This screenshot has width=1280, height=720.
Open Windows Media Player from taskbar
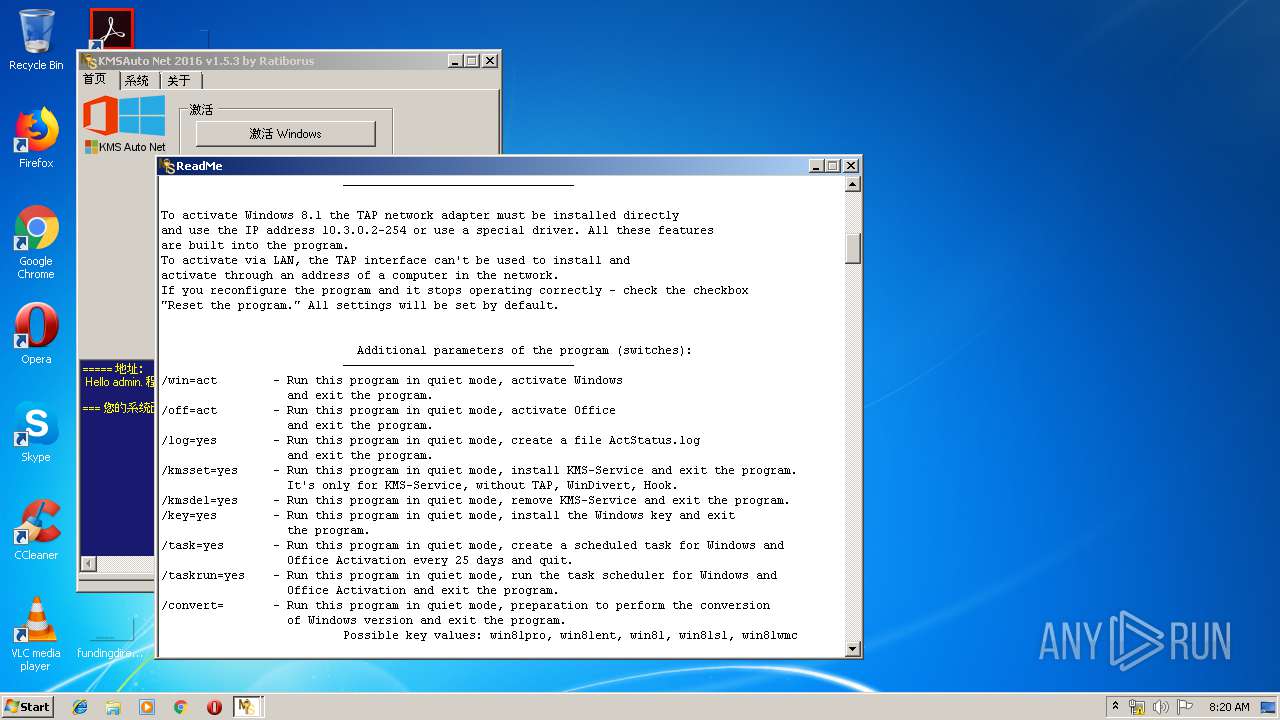tap(147, 707)
